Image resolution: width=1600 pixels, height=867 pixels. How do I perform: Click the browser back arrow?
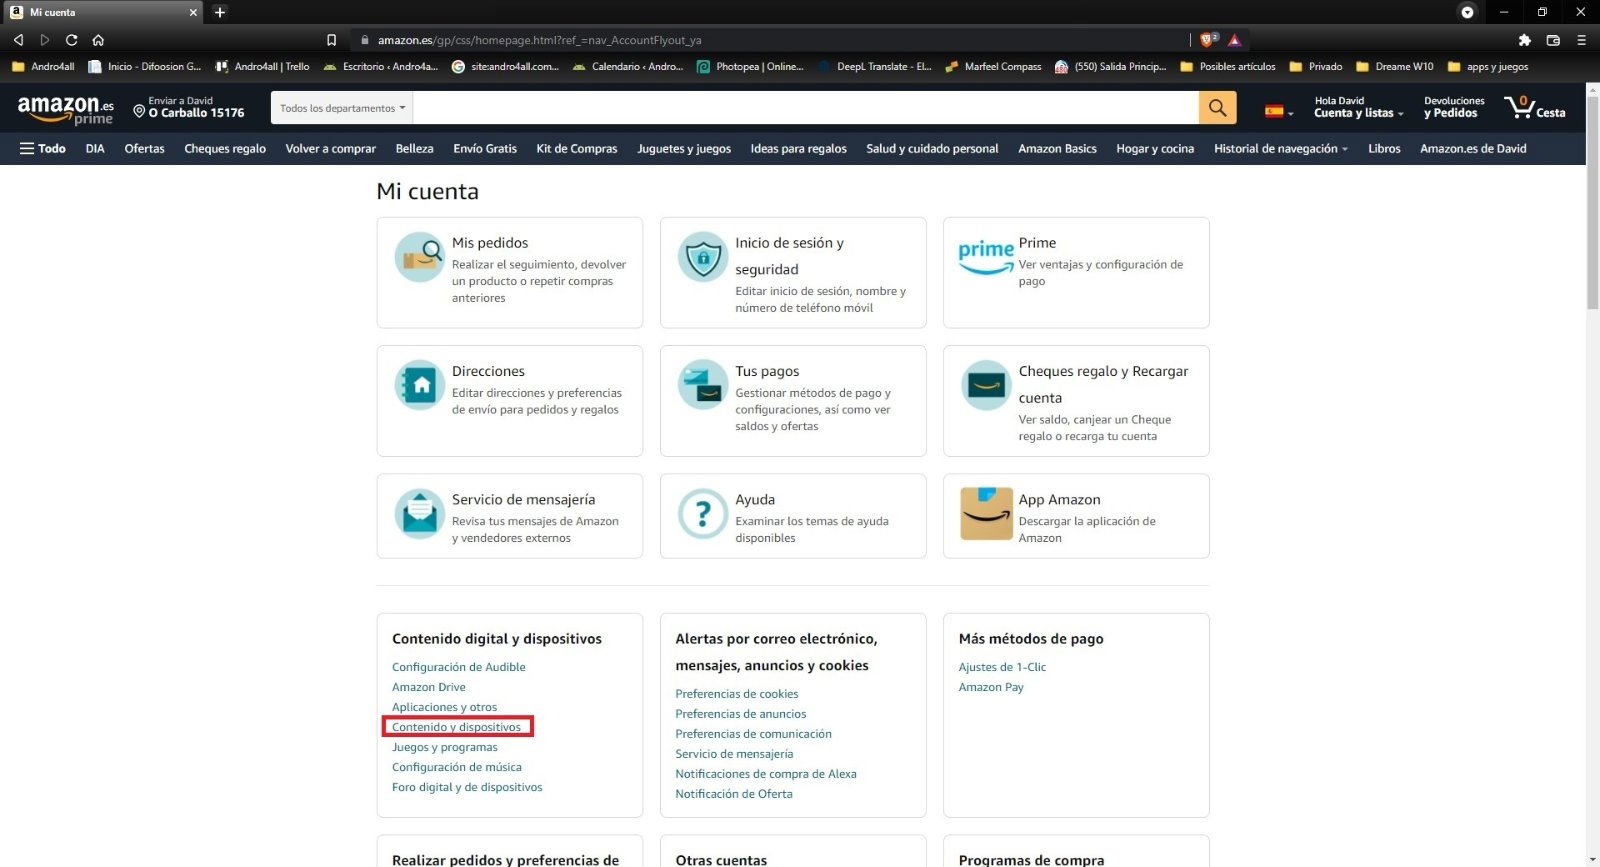pos(18,40)
